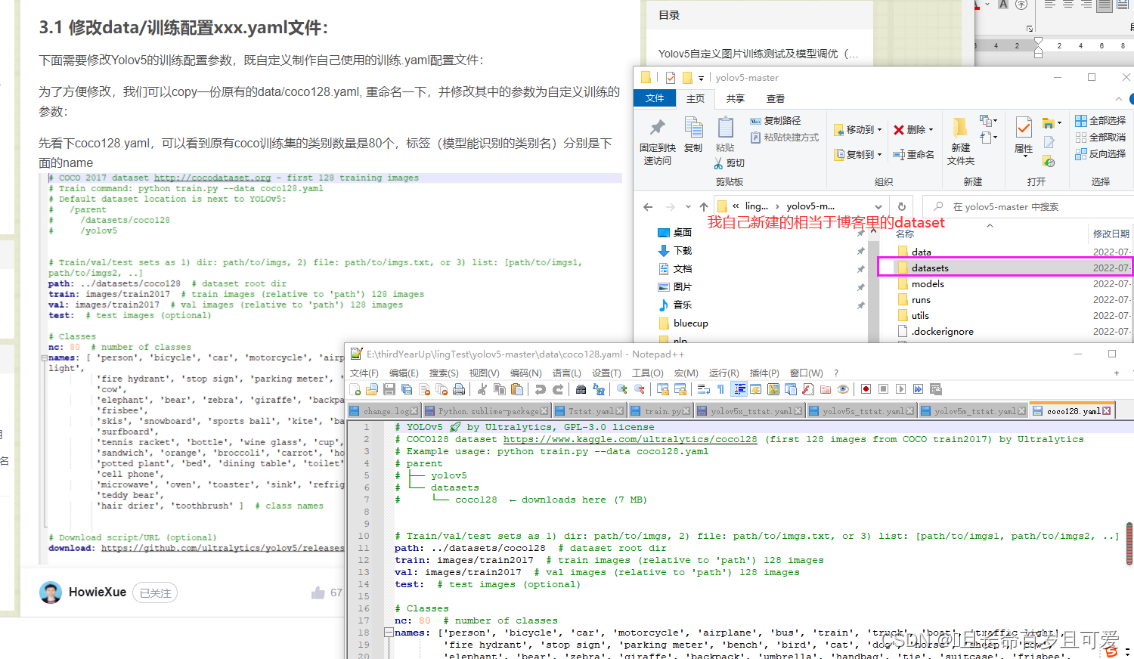Click the Save icon in Notepad++ toolbar

pyautogui.click(x=389, y=390)
